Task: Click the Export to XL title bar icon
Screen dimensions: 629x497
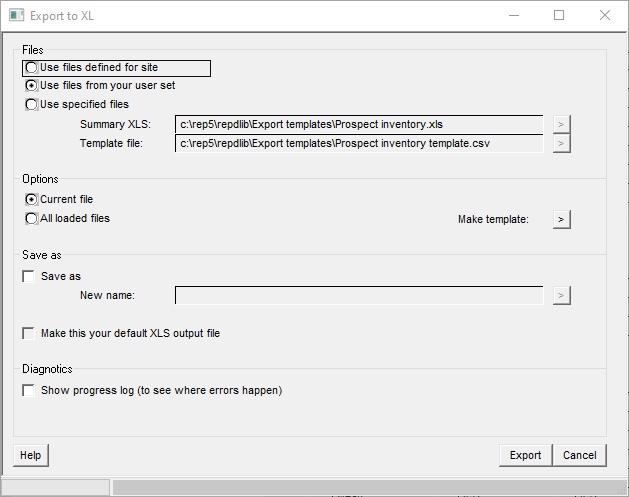Action: (x=17, y=15)
